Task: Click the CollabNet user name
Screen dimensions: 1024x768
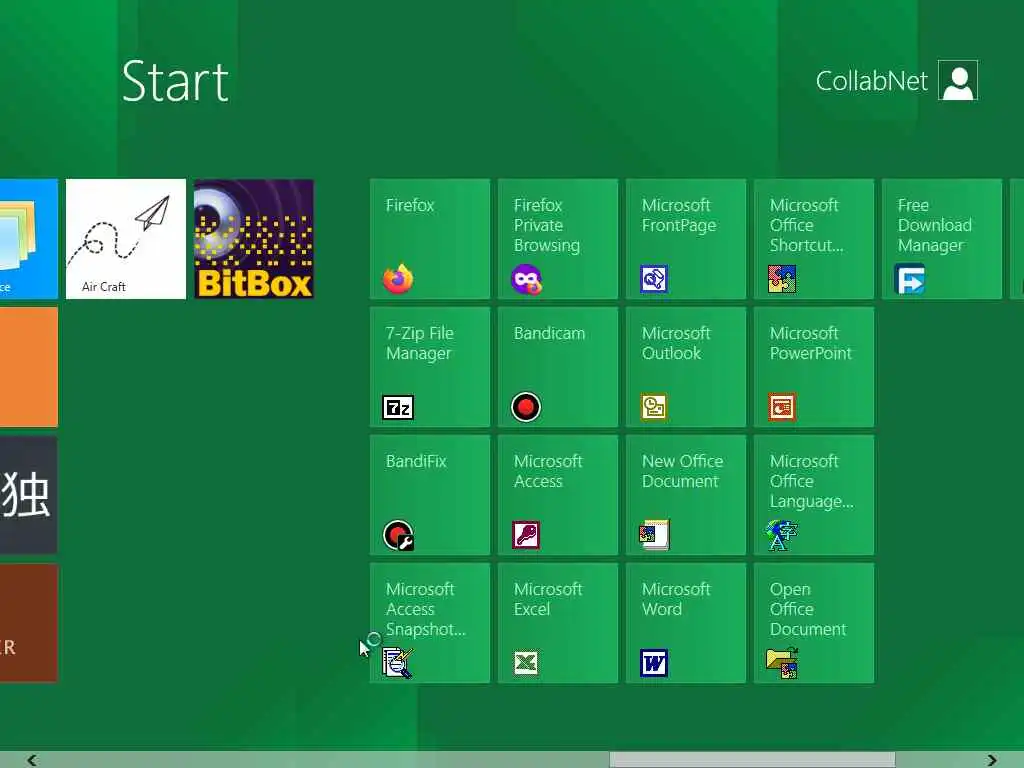Action: coord(871,81)
